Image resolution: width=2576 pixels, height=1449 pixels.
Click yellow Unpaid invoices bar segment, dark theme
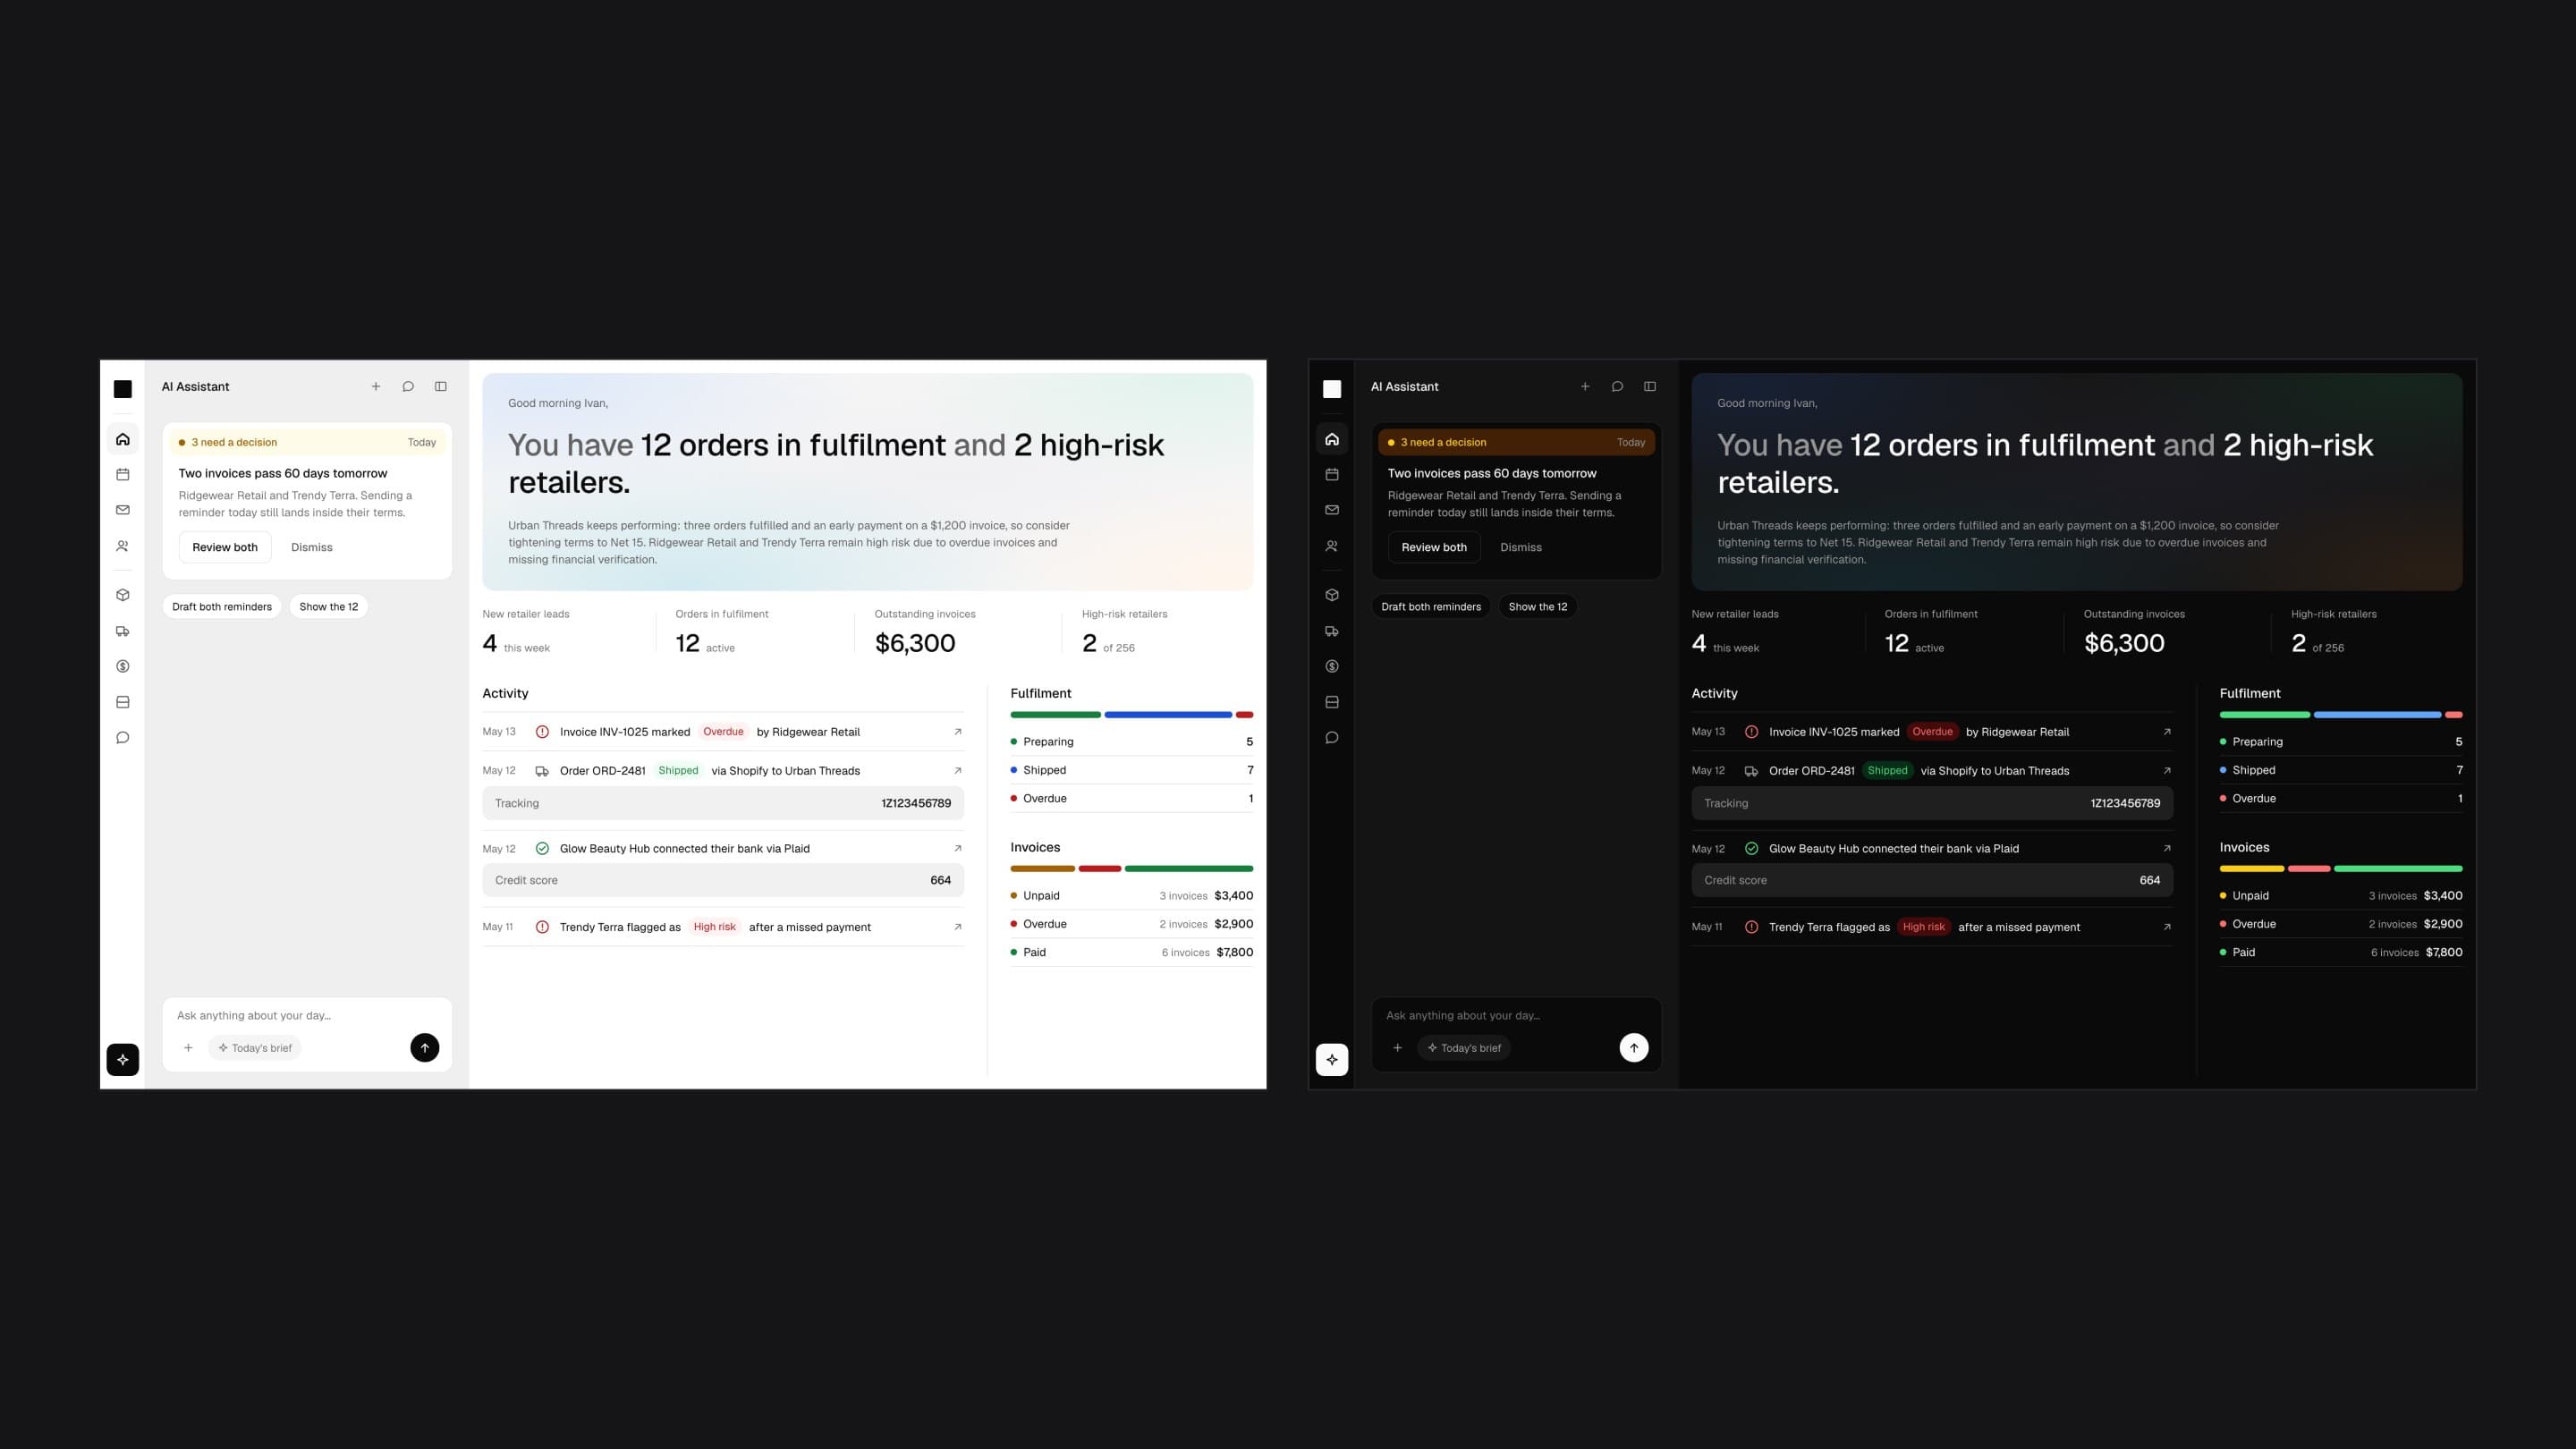coord(2252,869)
